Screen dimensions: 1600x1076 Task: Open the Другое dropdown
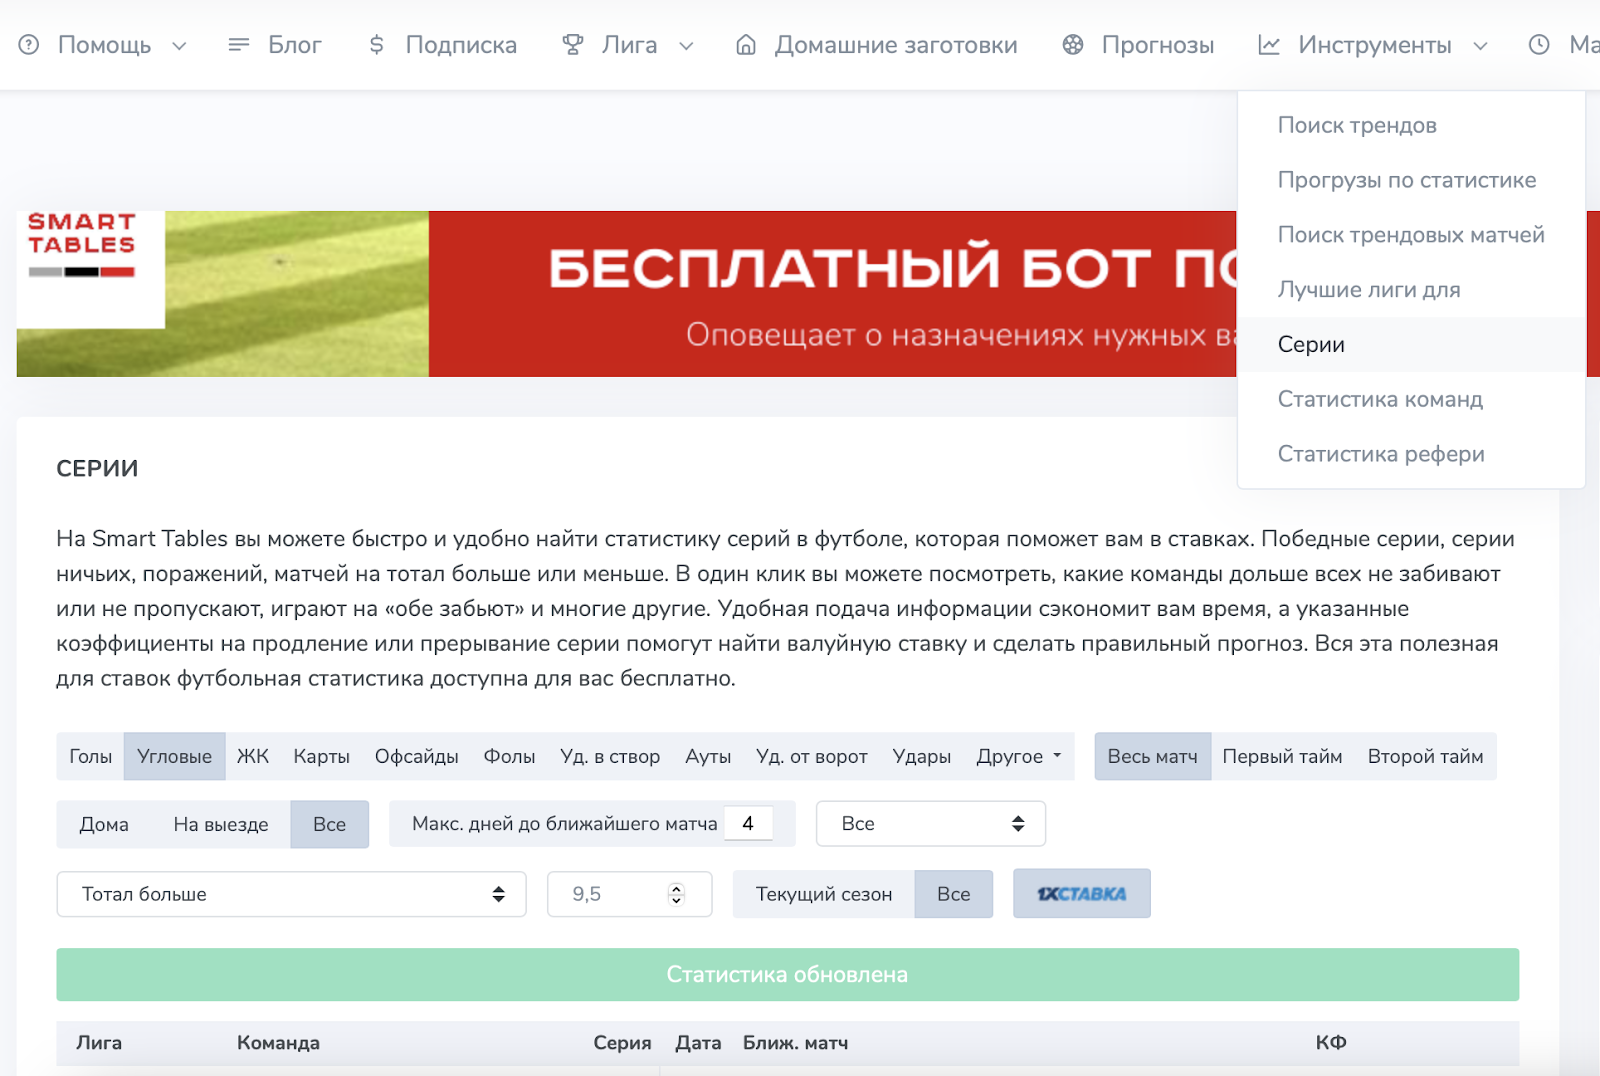click(1019, 757)
